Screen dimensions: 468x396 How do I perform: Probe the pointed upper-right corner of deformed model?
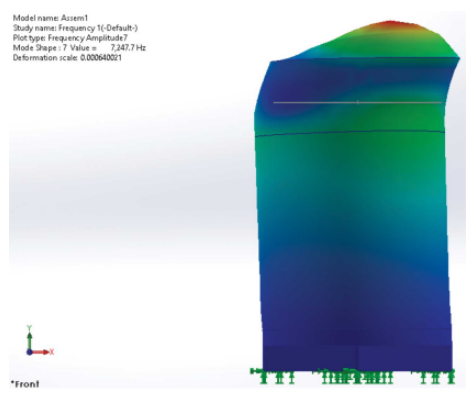coord(458,59)
